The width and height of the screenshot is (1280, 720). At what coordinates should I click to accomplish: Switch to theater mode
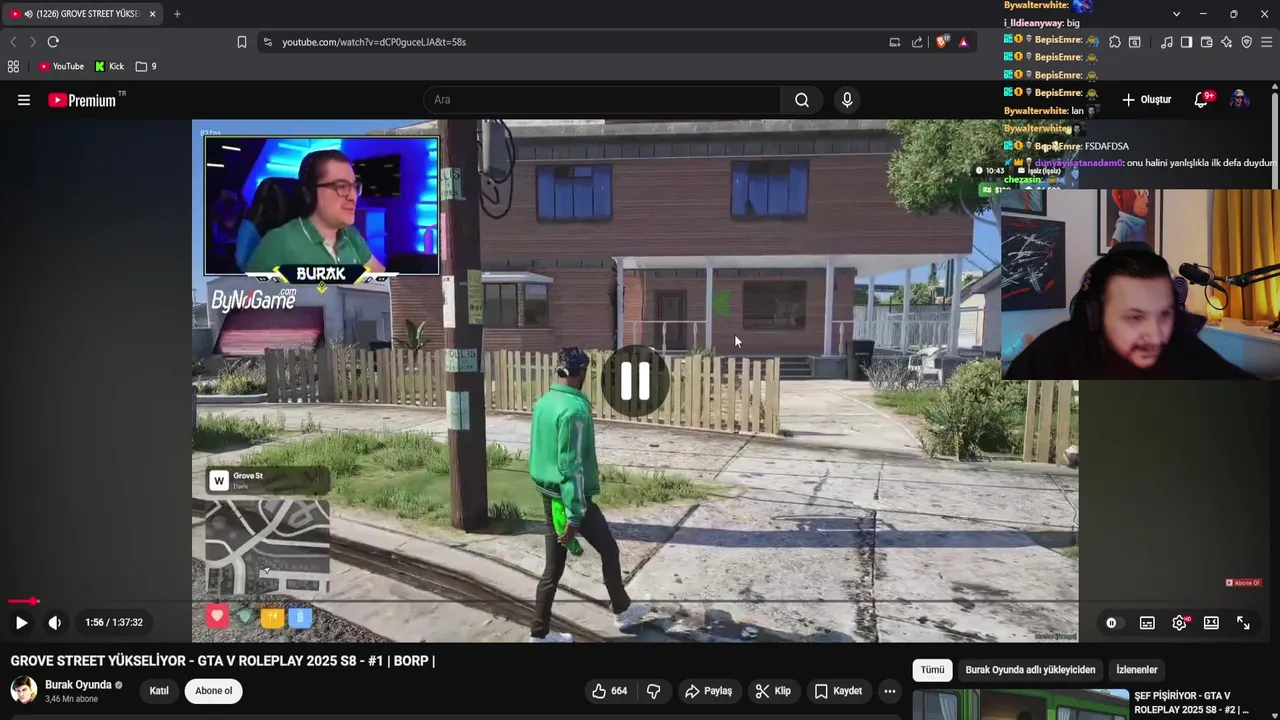[x=1211, y=622]
